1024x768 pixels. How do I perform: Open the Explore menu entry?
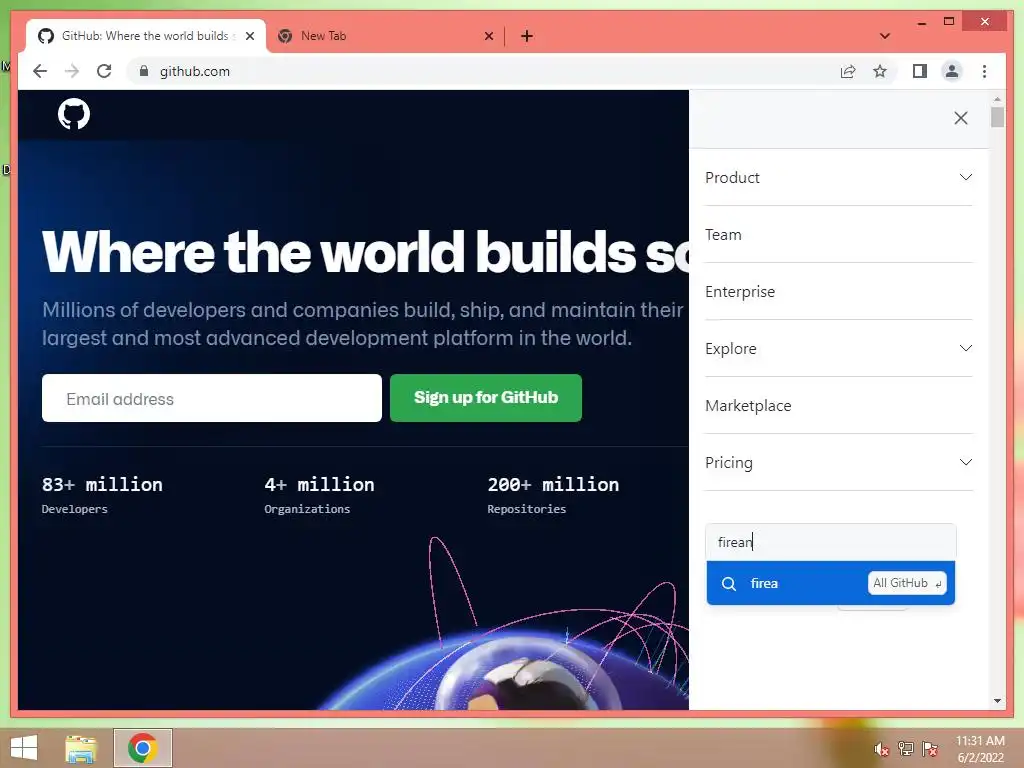[731, 349]
